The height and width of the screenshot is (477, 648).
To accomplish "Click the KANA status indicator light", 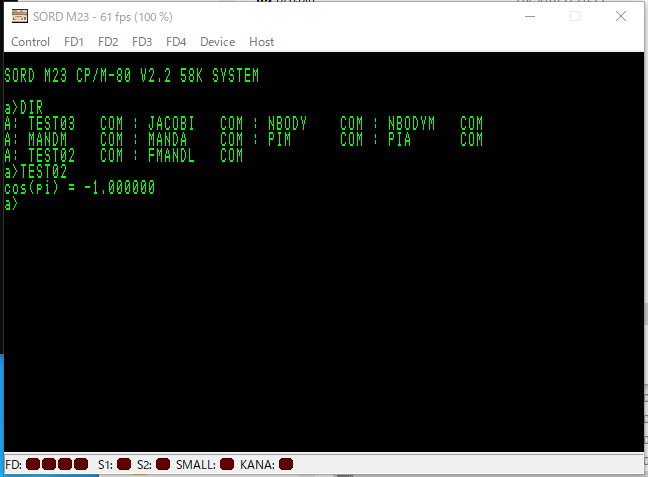I will [286, 464].
